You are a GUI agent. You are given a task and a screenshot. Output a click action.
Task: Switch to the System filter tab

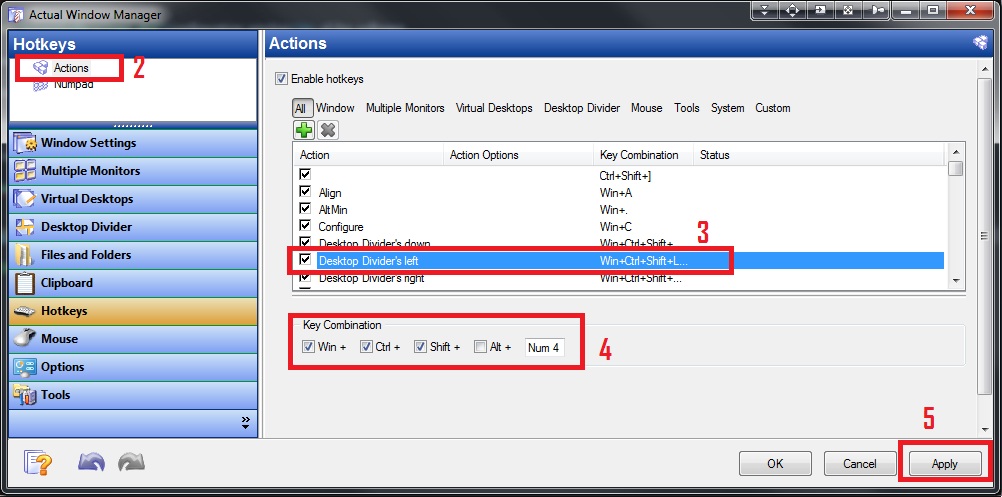click(727, 108)
